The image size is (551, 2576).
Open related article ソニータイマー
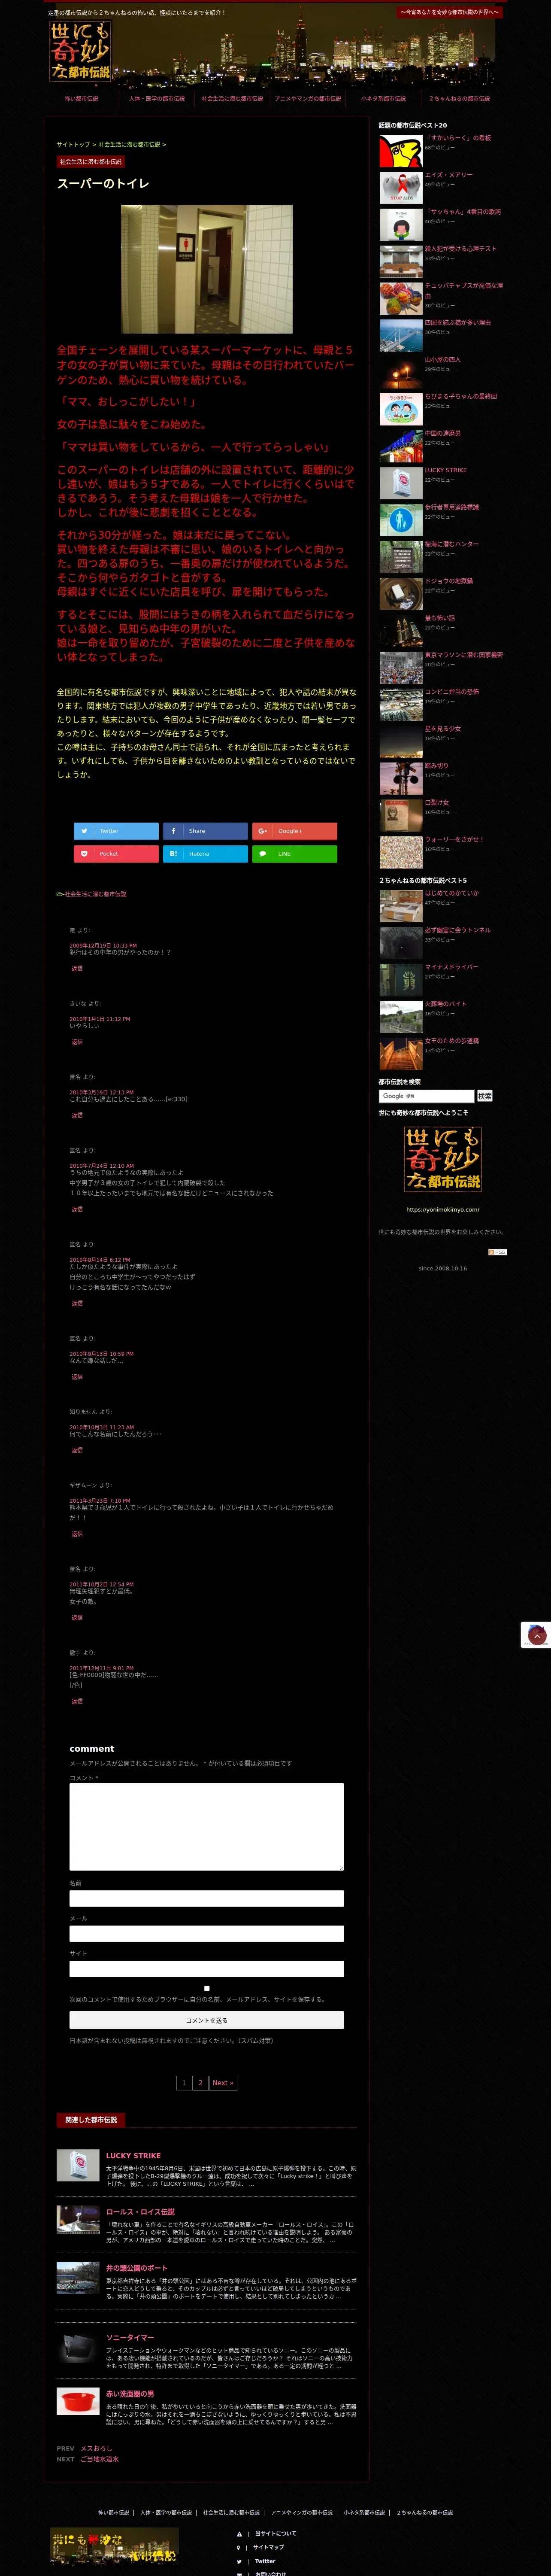[x=130, y=2338]
